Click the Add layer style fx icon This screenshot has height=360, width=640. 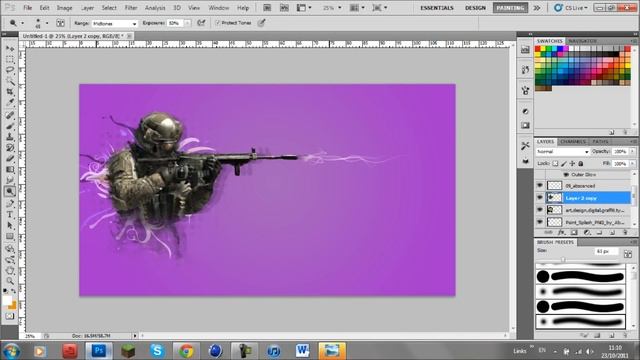[561, 232]
